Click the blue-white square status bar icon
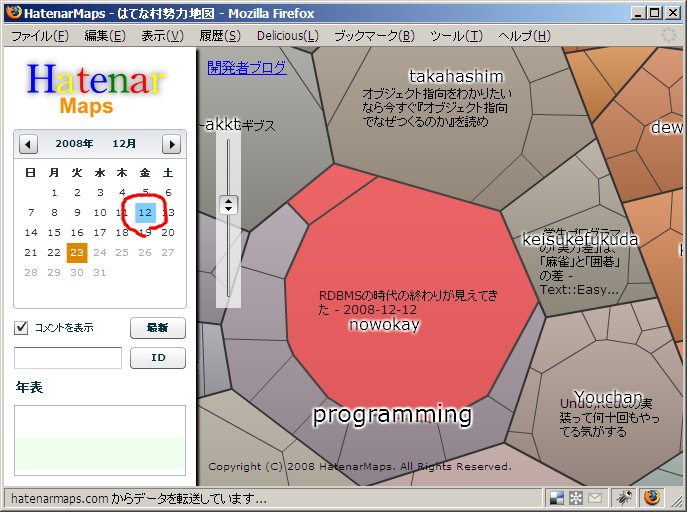This screenshot has width=687, height=512. [x=557, y=498]
